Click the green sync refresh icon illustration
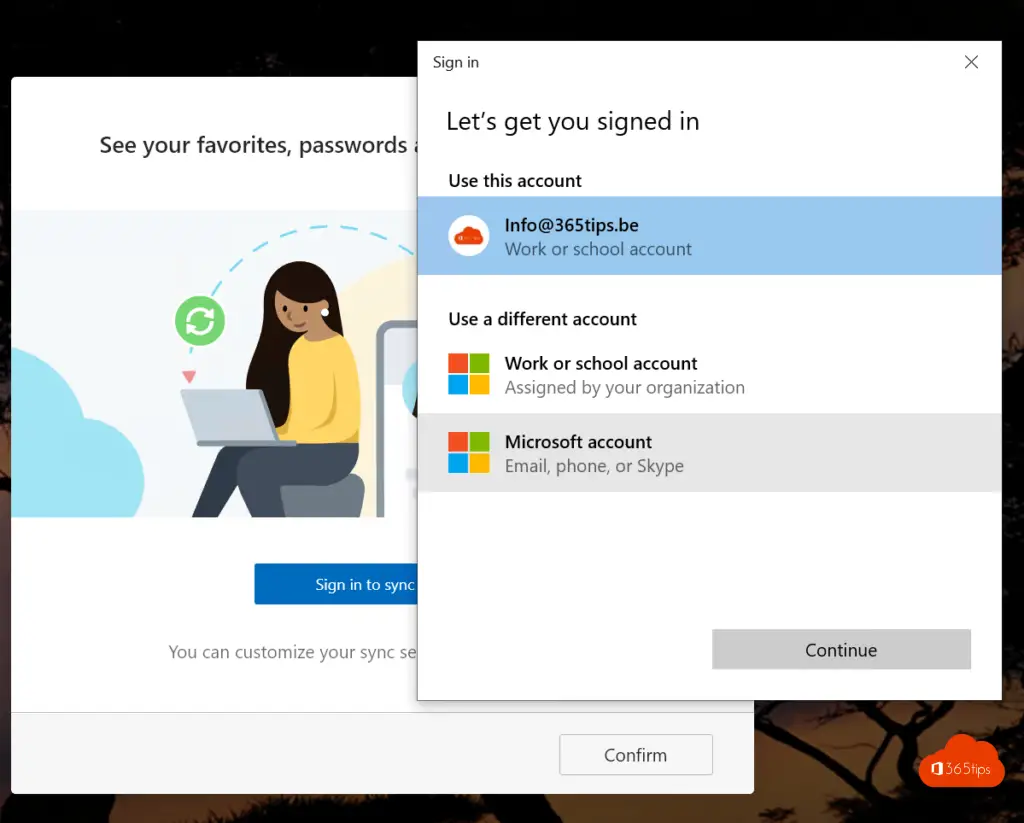Viewport: 1024px width, 823px height. pos(200,321)
